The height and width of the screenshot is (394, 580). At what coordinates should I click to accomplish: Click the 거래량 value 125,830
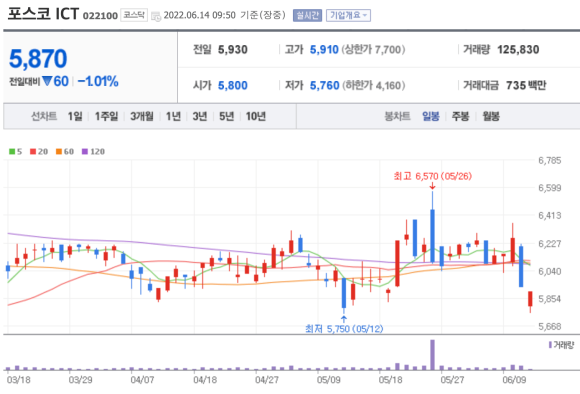(518, 50)
